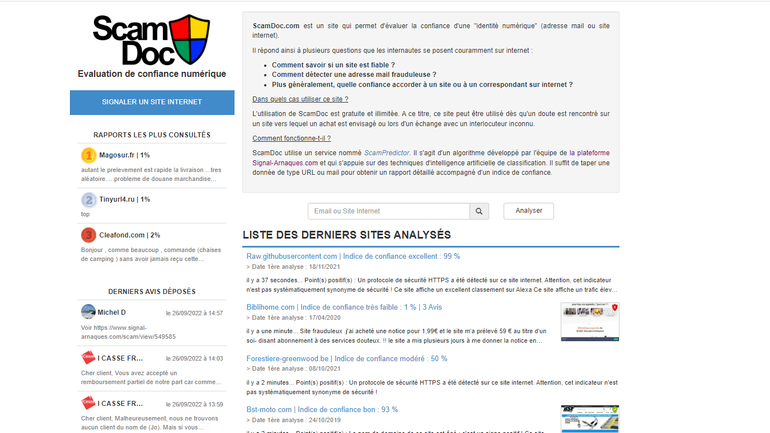This screenshot has height=433, width=770.
Task: Open the Cleafond.com | 2% report
Action: (x=130, y=235)
